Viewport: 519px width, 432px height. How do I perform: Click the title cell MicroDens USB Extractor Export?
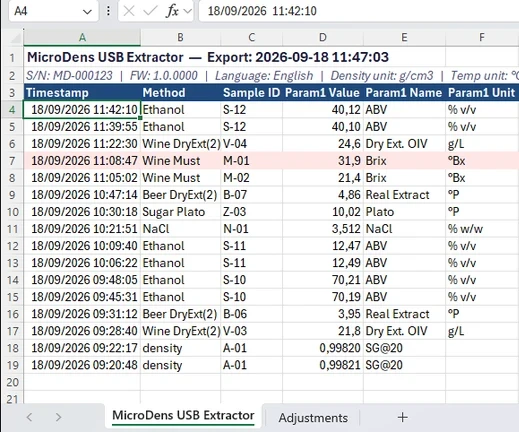pyautogui.click(x=208, y=57)
